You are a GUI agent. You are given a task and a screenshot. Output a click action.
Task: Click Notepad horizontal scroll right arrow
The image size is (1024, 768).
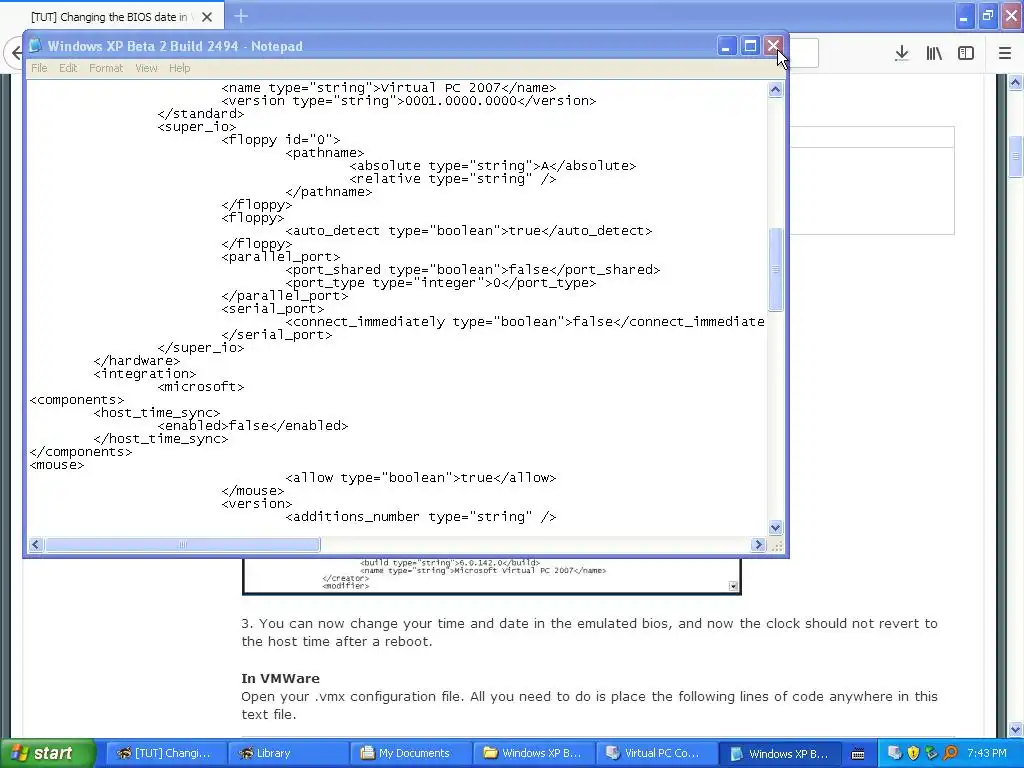point(758,544)
